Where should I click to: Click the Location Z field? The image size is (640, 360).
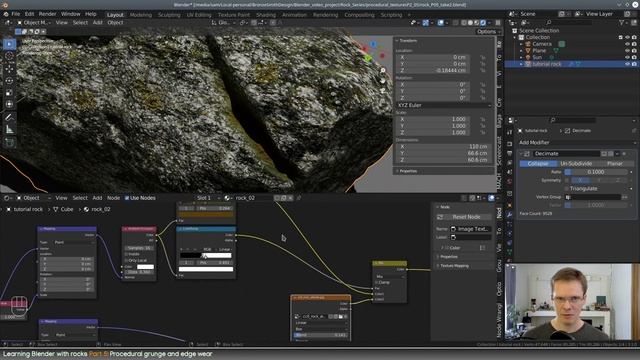point(433,70)
